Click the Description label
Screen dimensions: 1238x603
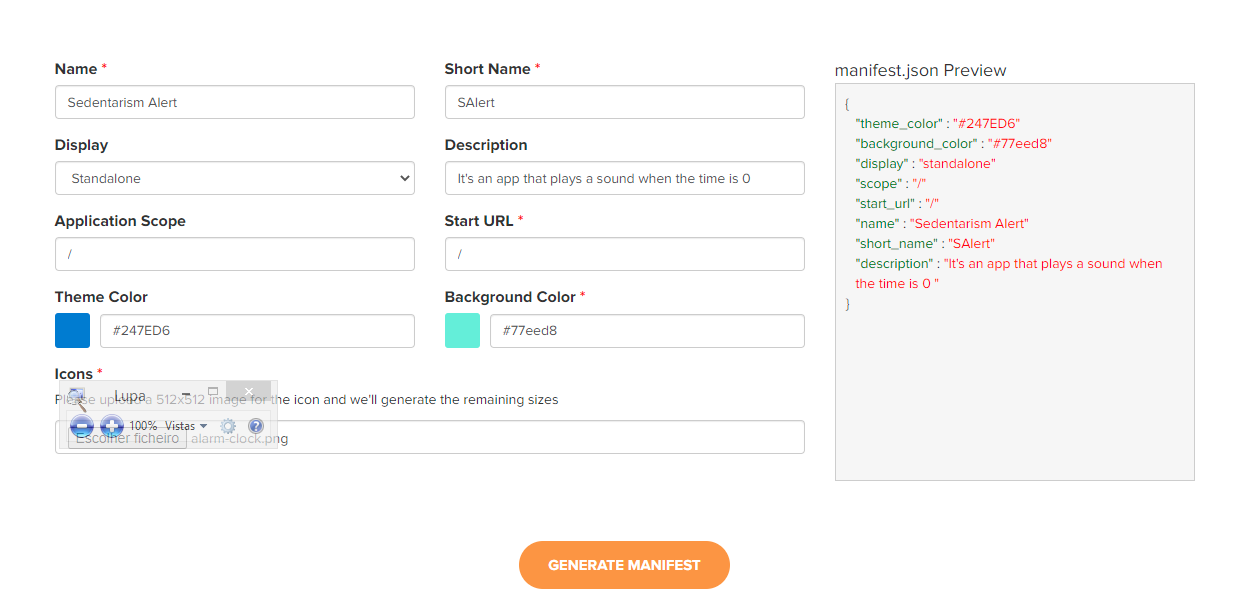pos(486,145)
